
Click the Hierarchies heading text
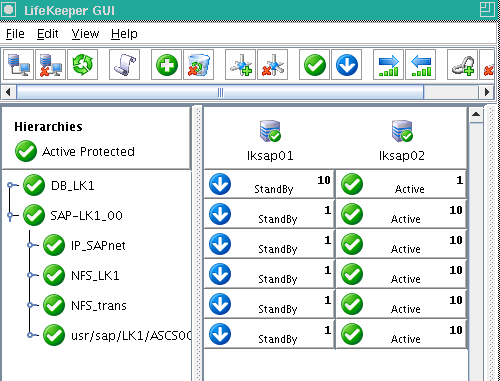coord(48,127)
